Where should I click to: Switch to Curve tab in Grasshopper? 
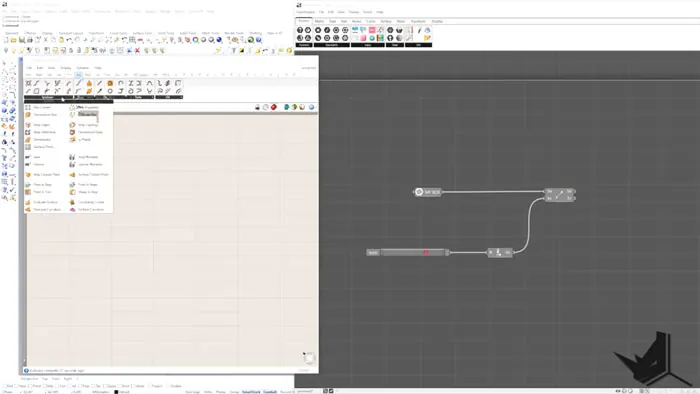coord(371,21)
